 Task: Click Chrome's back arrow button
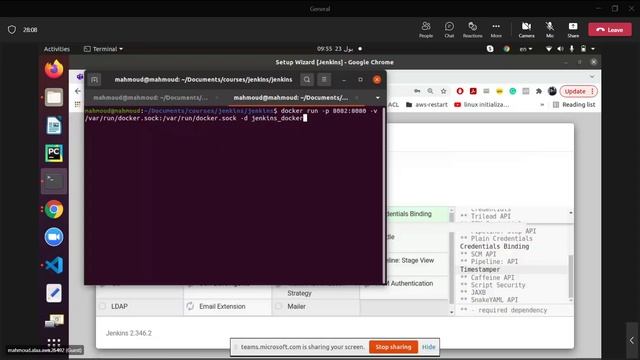tap(78, 91)
